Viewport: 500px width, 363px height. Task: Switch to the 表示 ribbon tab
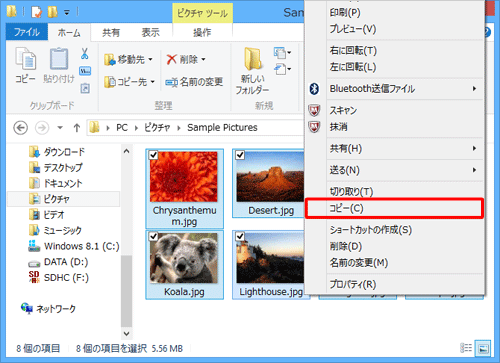[151, 33]
